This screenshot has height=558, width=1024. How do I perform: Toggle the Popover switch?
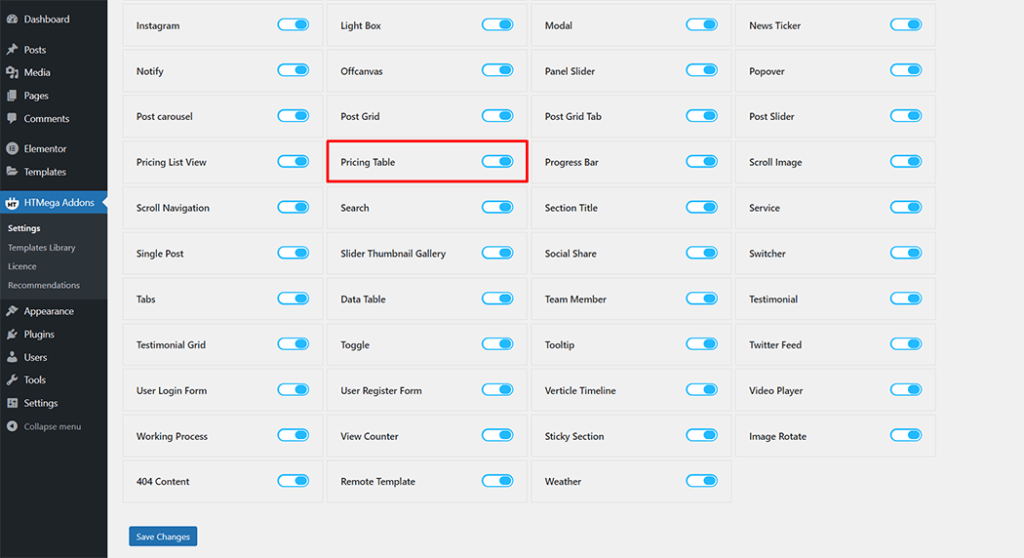(x=906, y=70)
